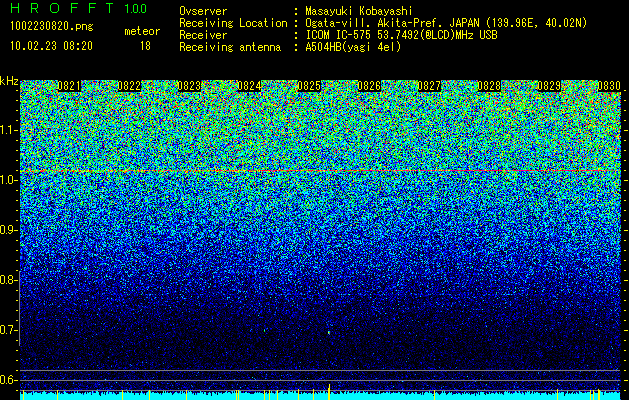Click the 0.8 frequency axis label
629x400 pixels.
(7, 280)
